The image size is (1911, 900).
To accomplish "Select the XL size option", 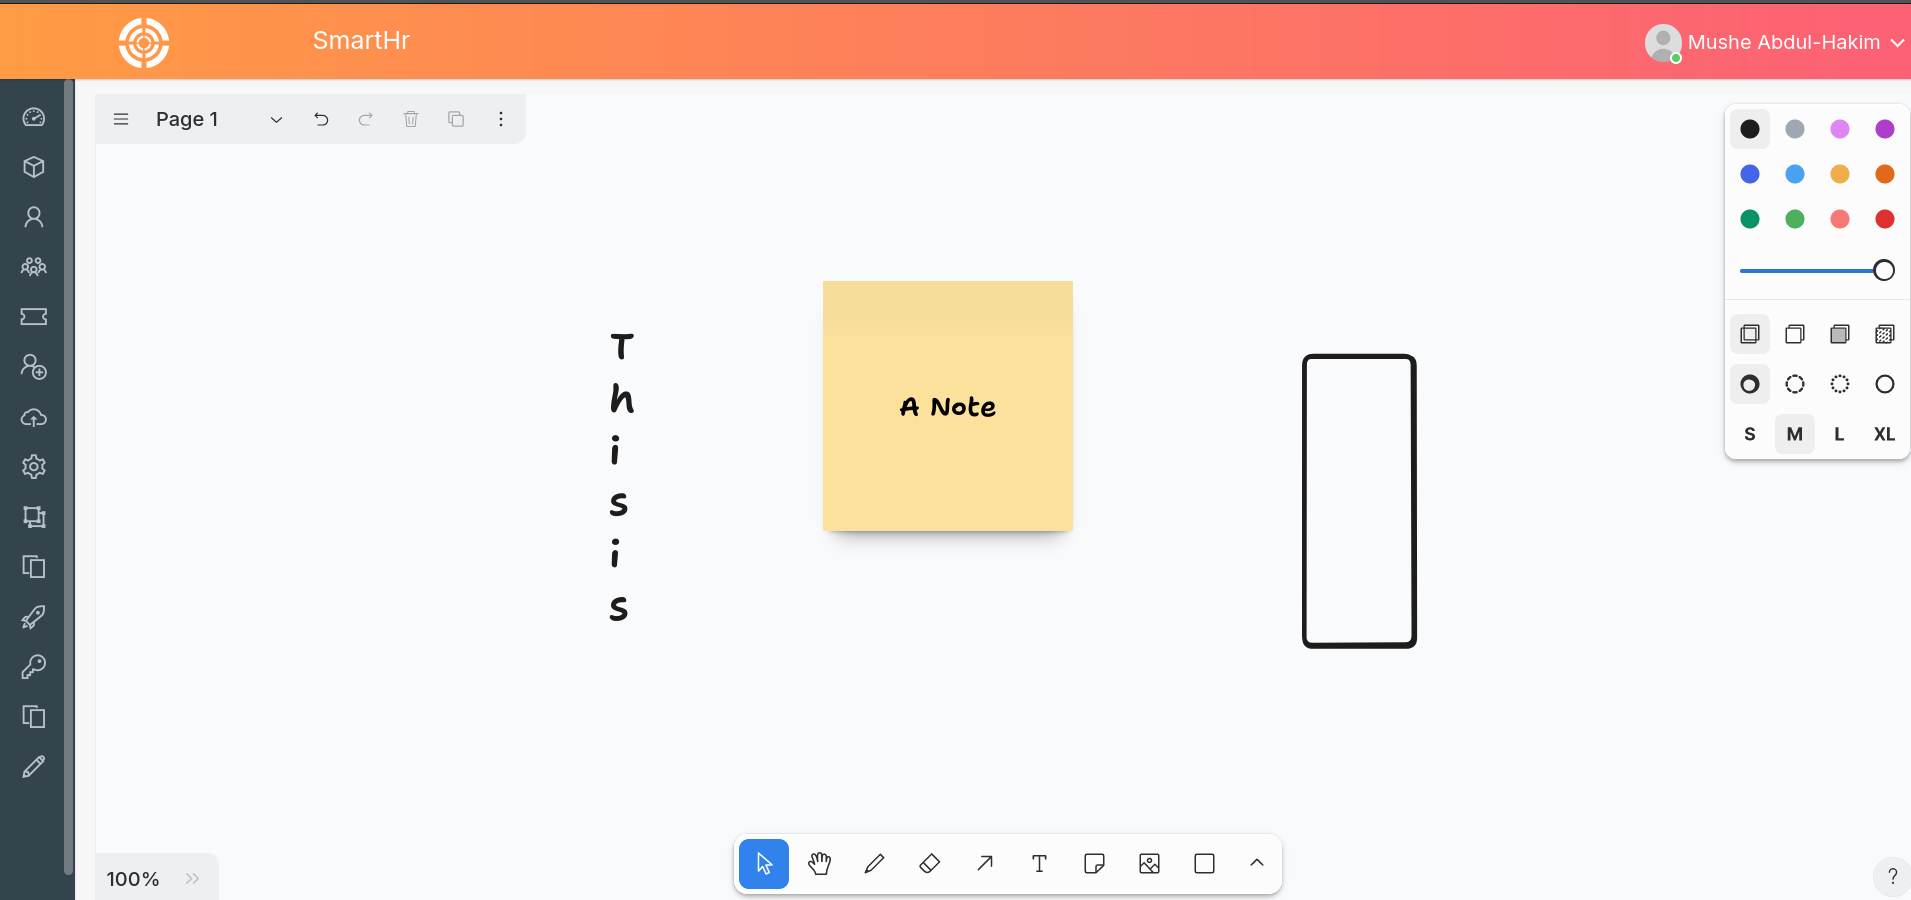I will coord(1884,434).
